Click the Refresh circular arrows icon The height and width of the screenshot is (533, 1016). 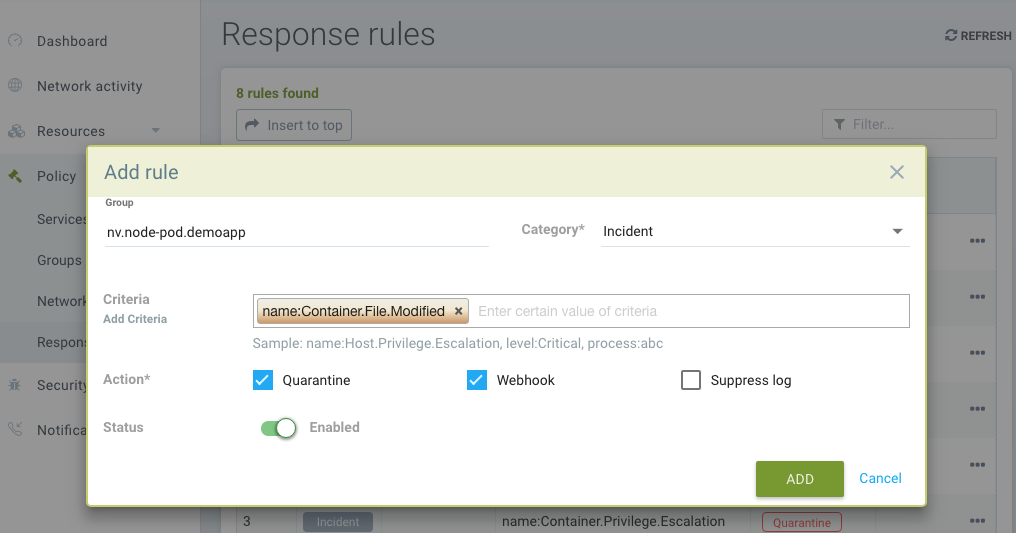[951, 35]
